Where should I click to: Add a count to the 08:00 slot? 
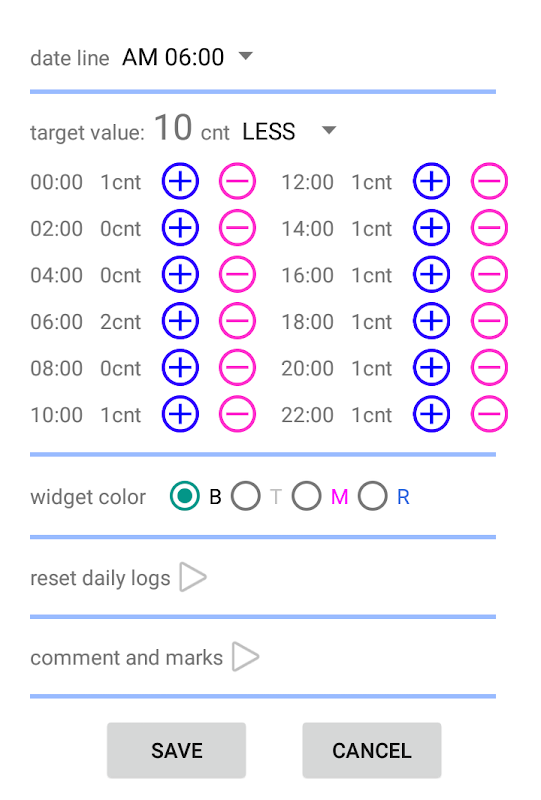tap(180, 367)
